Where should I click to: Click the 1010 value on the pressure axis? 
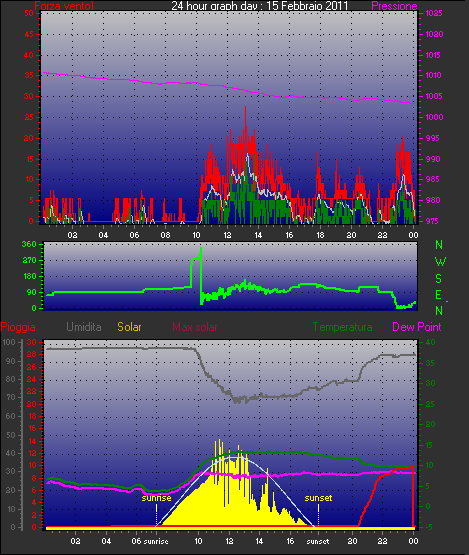coord(433,75)
